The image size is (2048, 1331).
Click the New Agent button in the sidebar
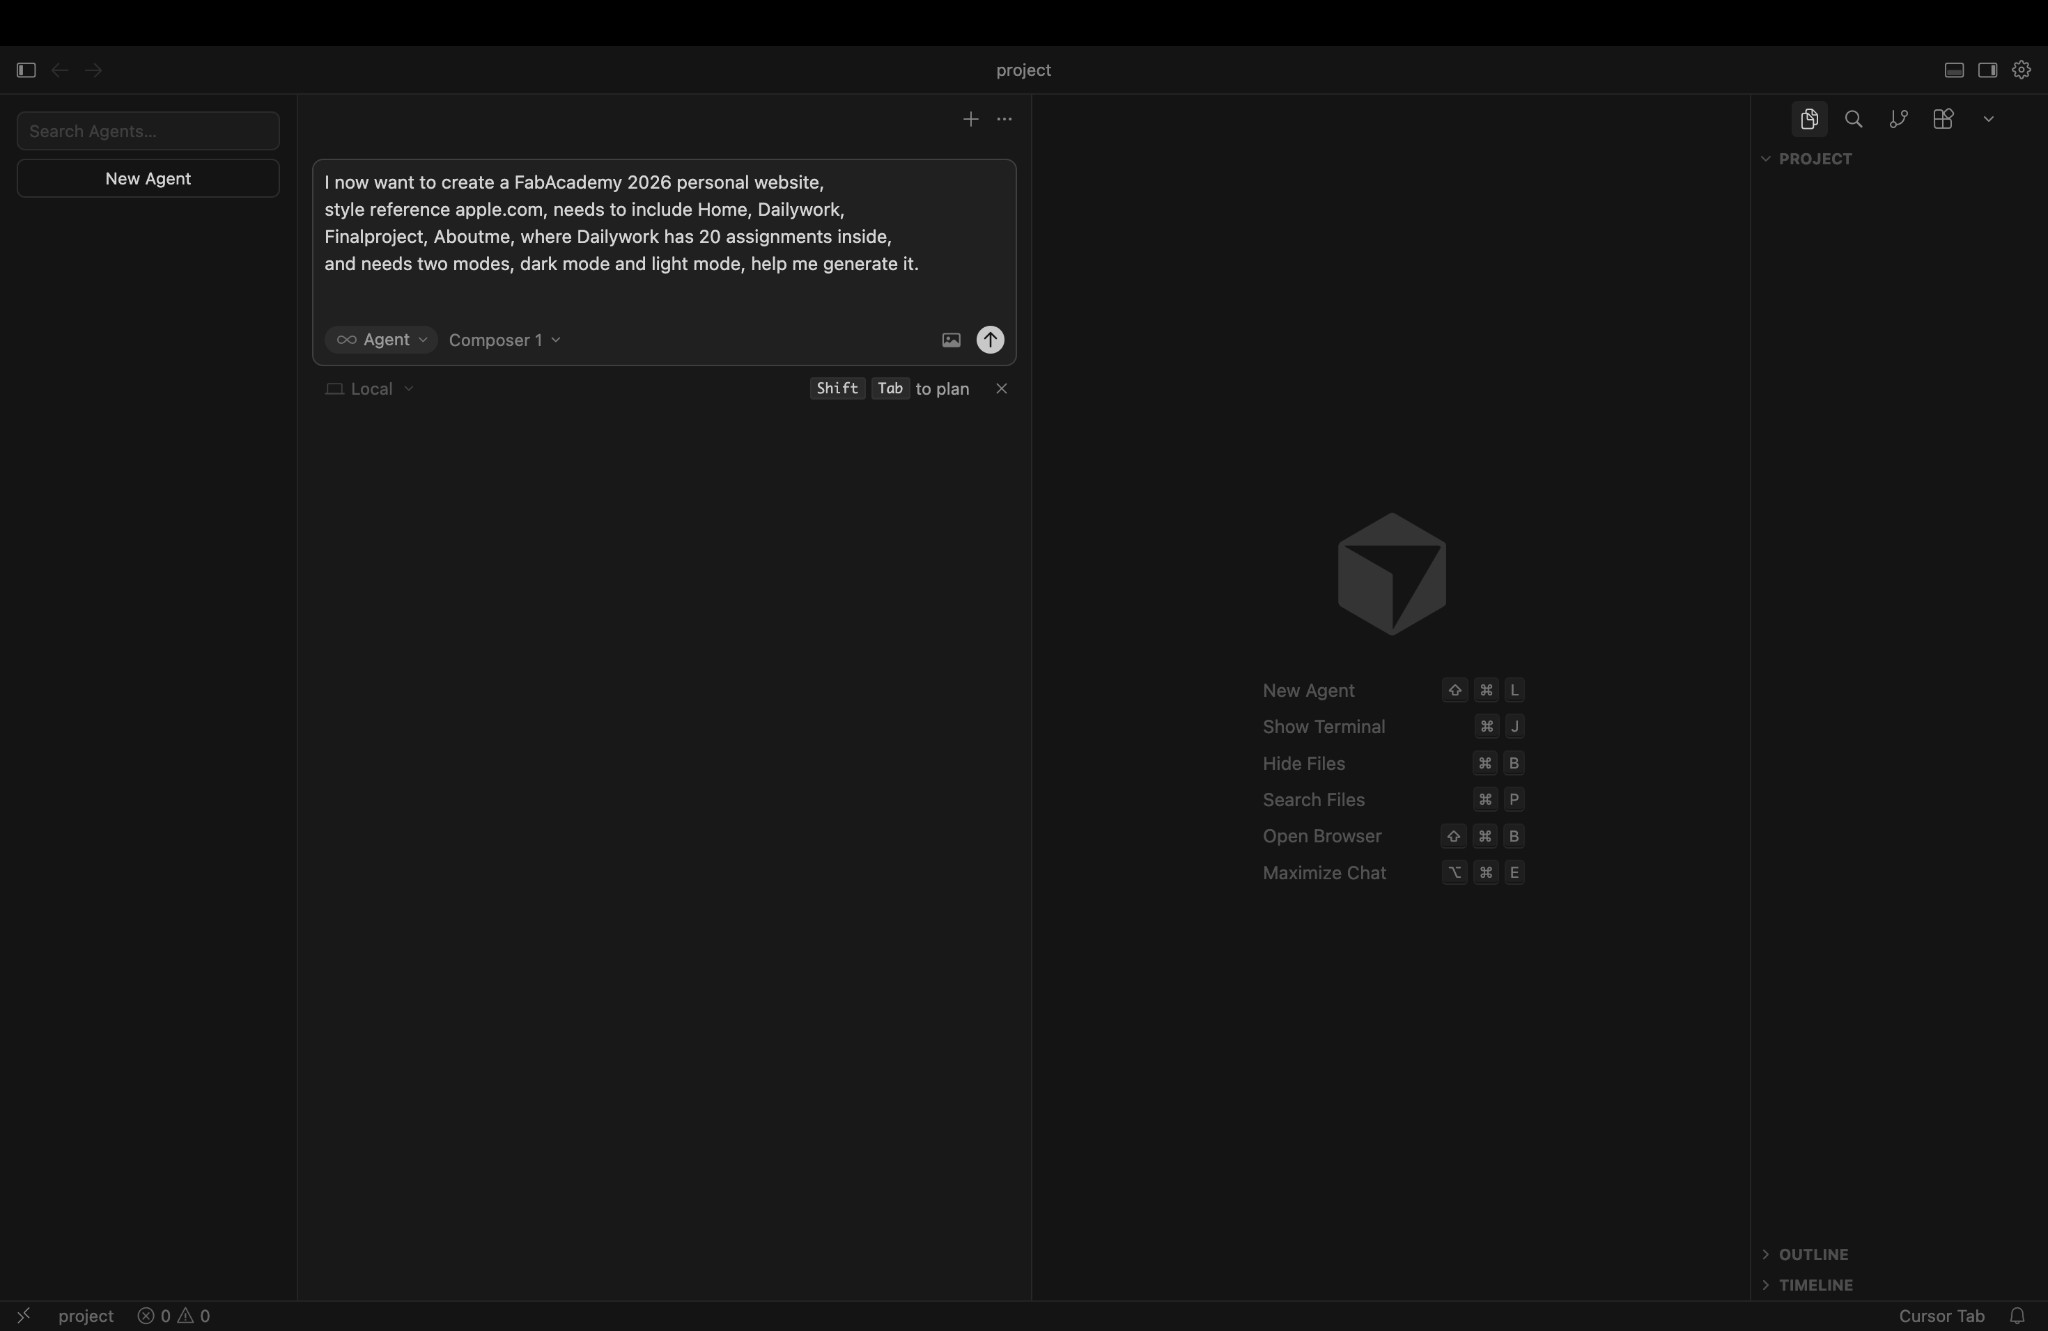tap(147, 178)
